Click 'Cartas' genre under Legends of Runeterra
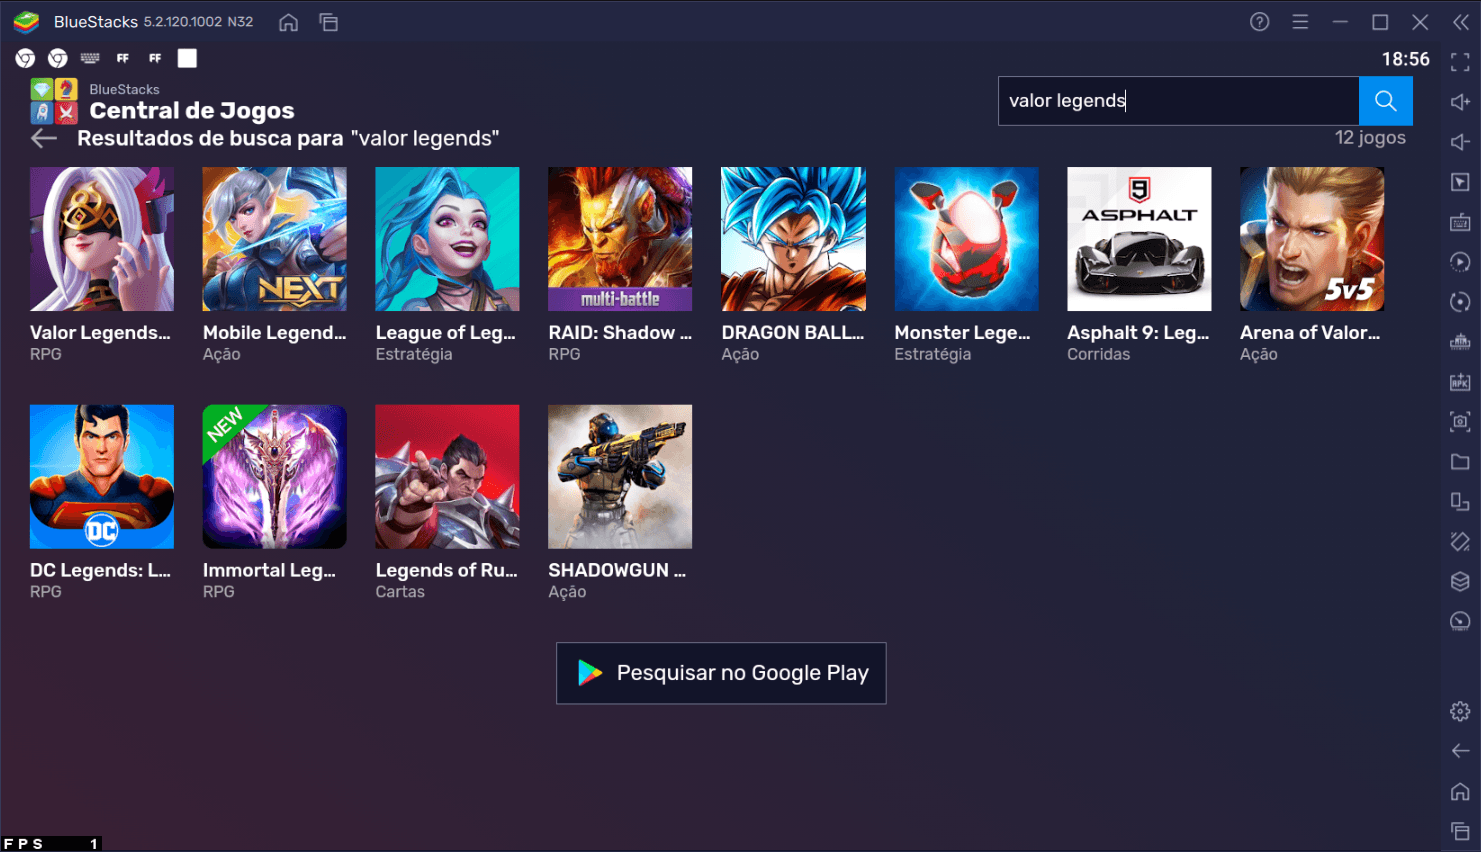Viewport: 1481px width, 852px height. point(400,593)
